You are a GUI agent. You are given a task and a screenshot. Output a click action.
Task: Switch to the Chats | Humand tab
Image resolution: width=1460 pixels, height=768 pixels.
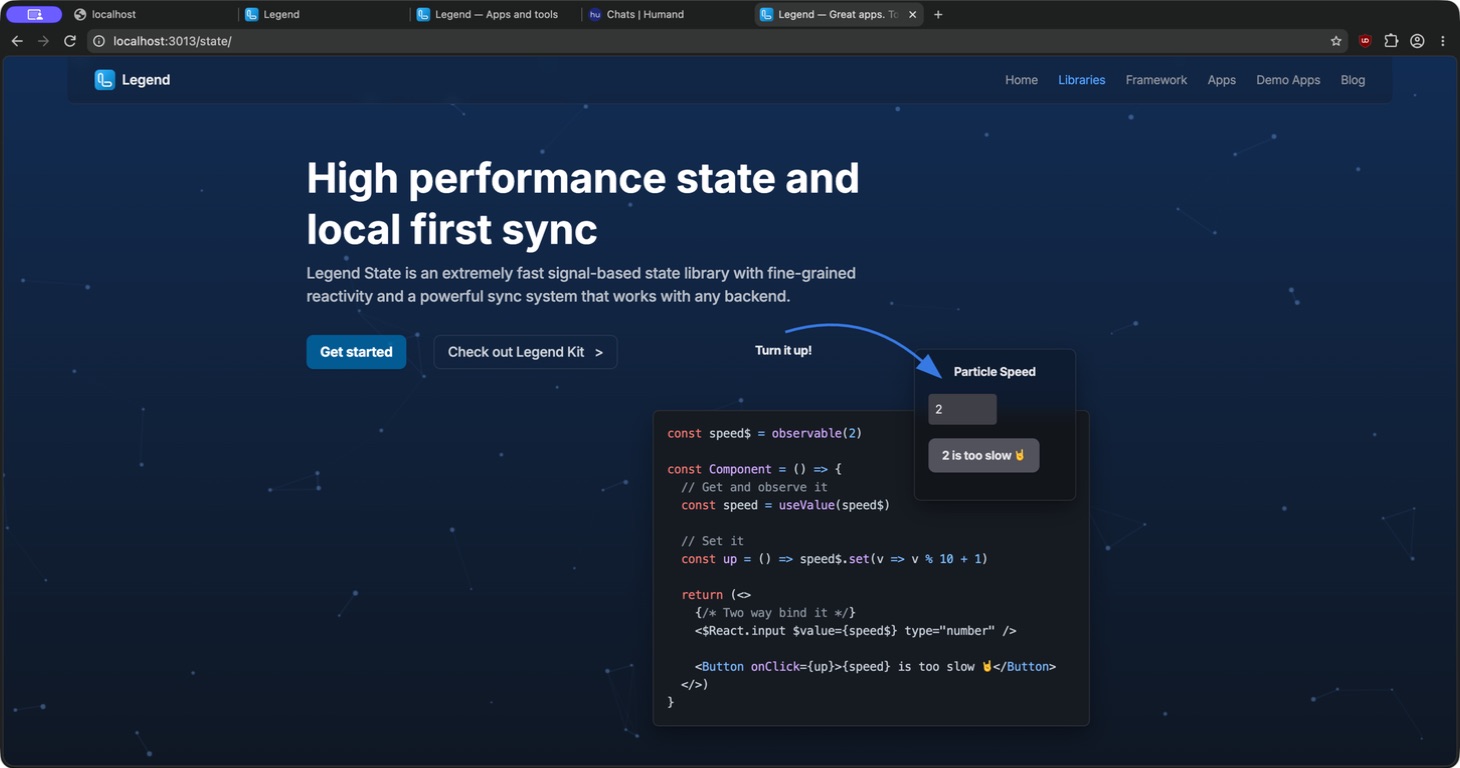click(665, 15)
